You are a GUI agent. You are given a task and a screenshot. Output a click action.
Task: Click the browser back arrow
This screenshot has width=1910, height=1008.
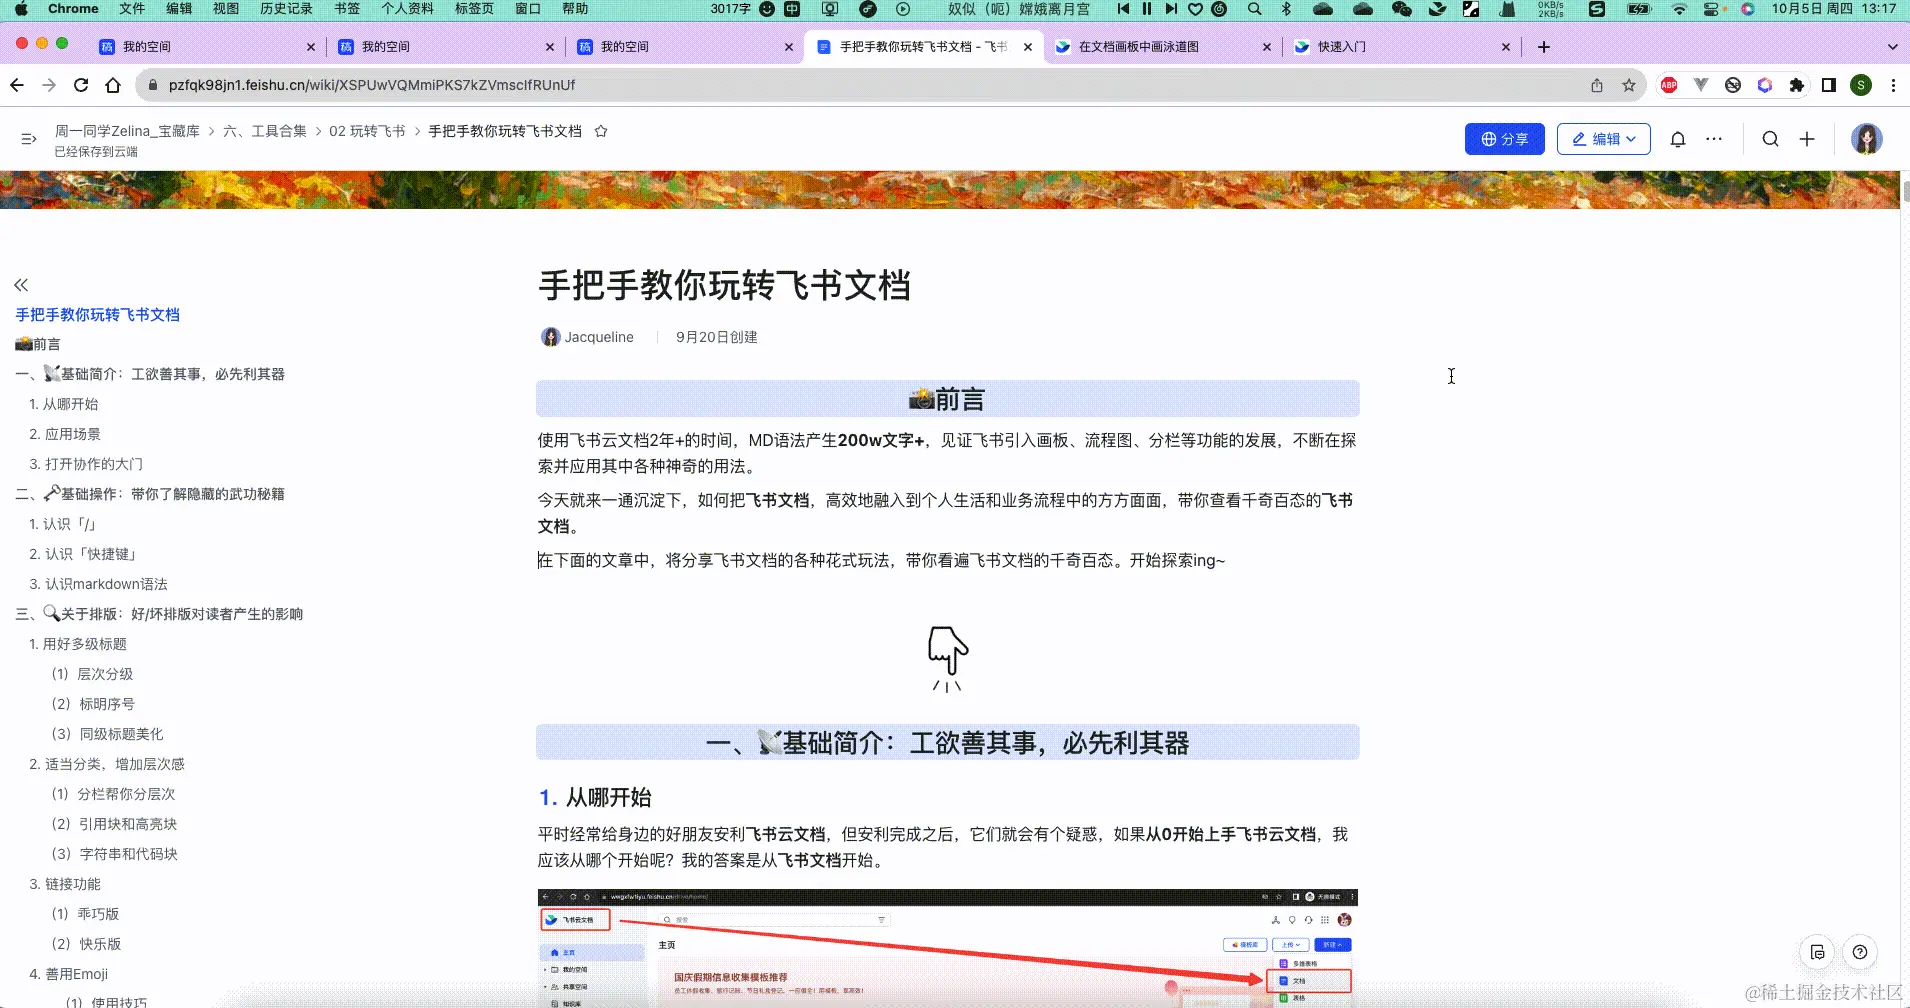[x=17, y=85]
